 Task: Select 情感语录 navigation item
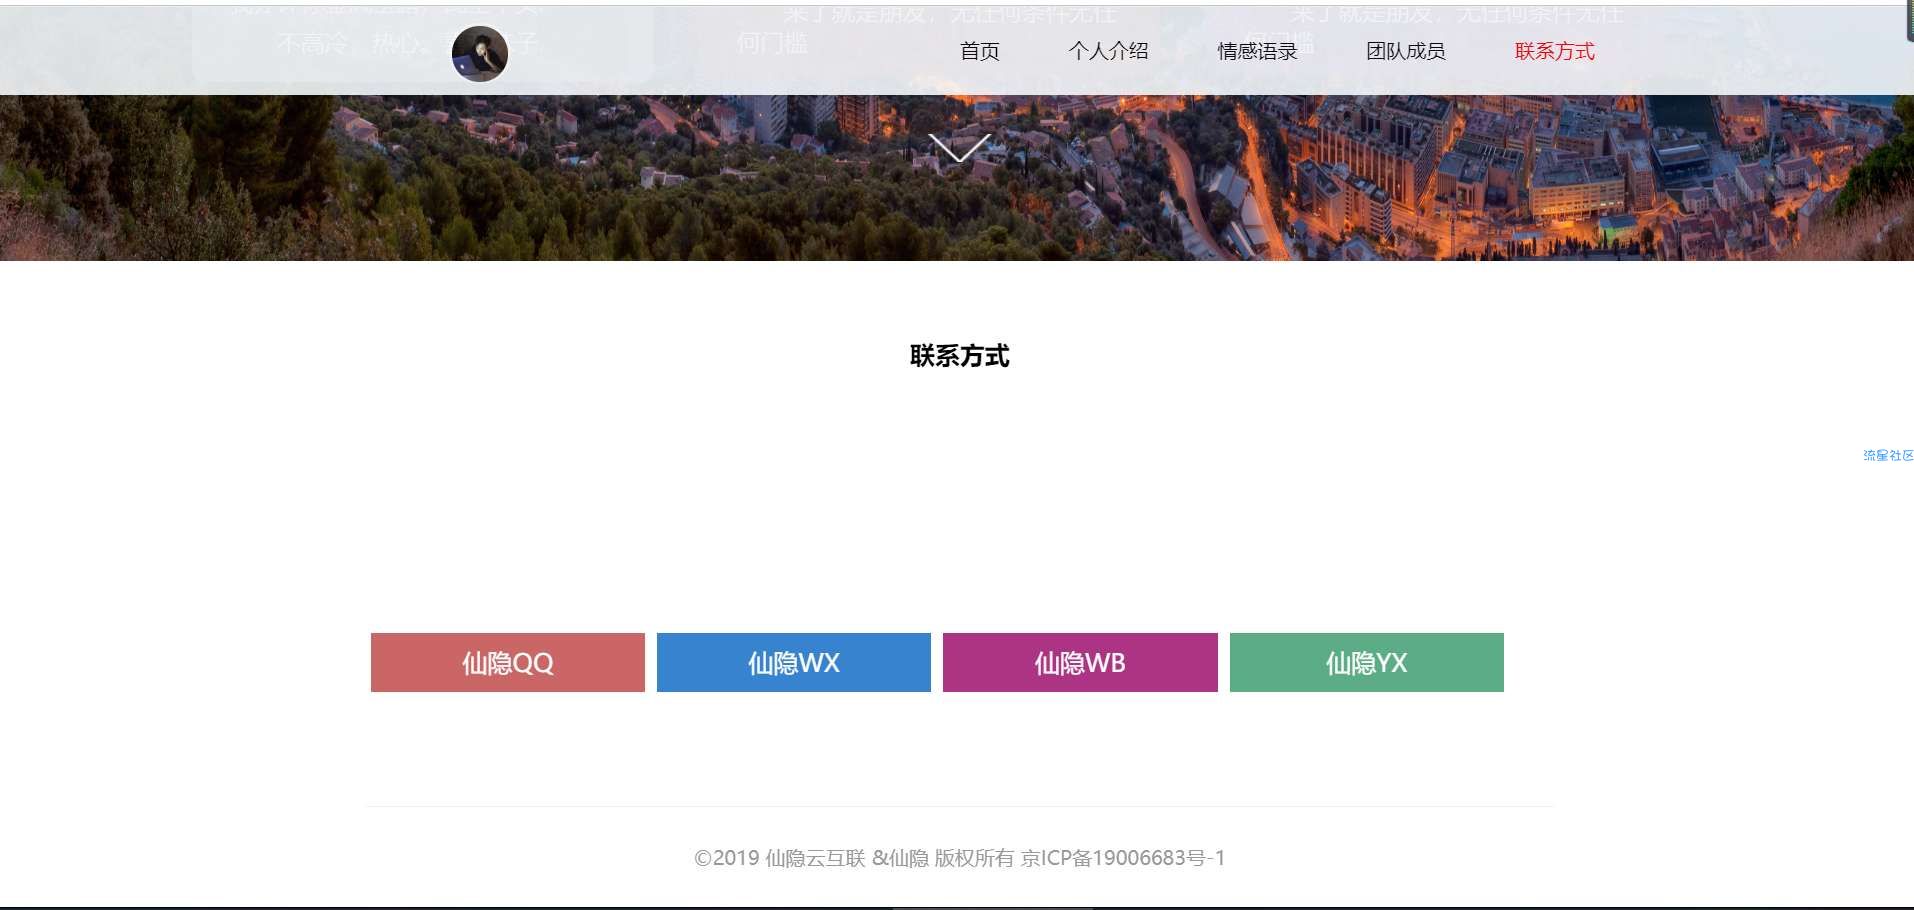click(1257, 51)
